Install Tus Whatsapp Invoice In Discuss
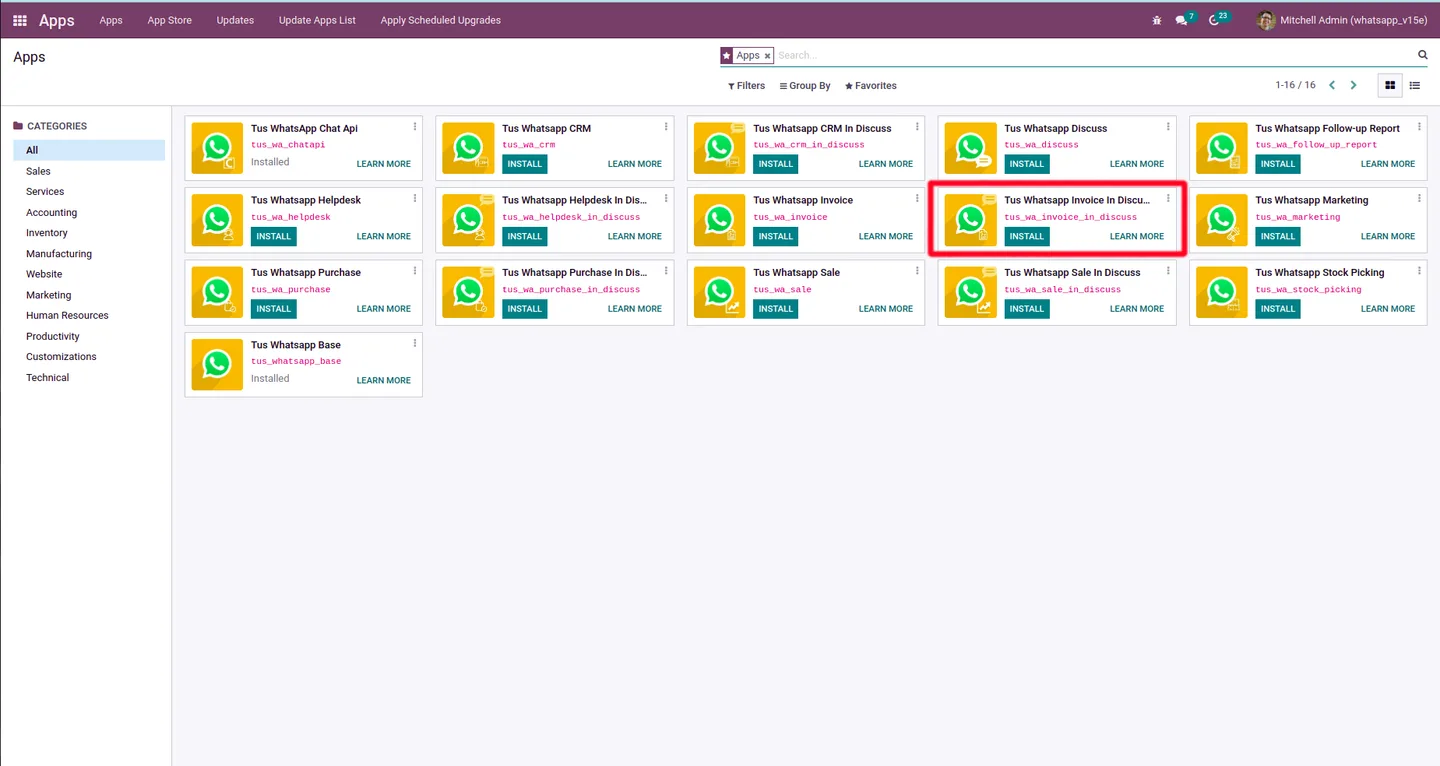Viewport: 1440px width, 766px height. (1027, 236)
